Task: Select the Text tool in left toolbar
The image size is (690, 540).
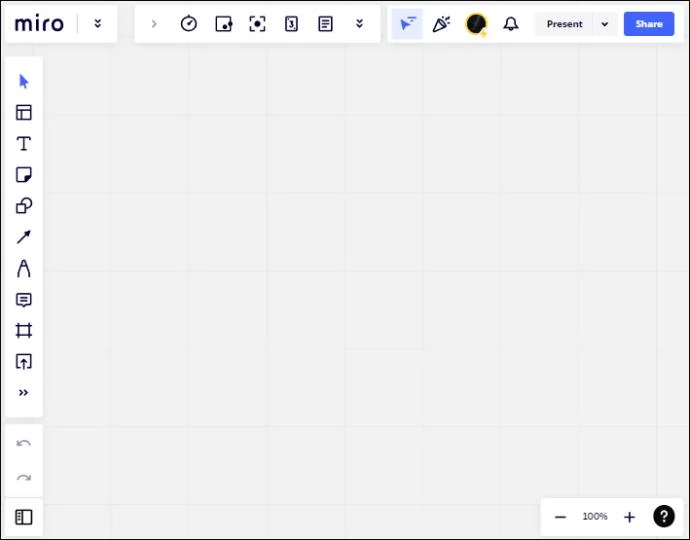Action: 24,144
